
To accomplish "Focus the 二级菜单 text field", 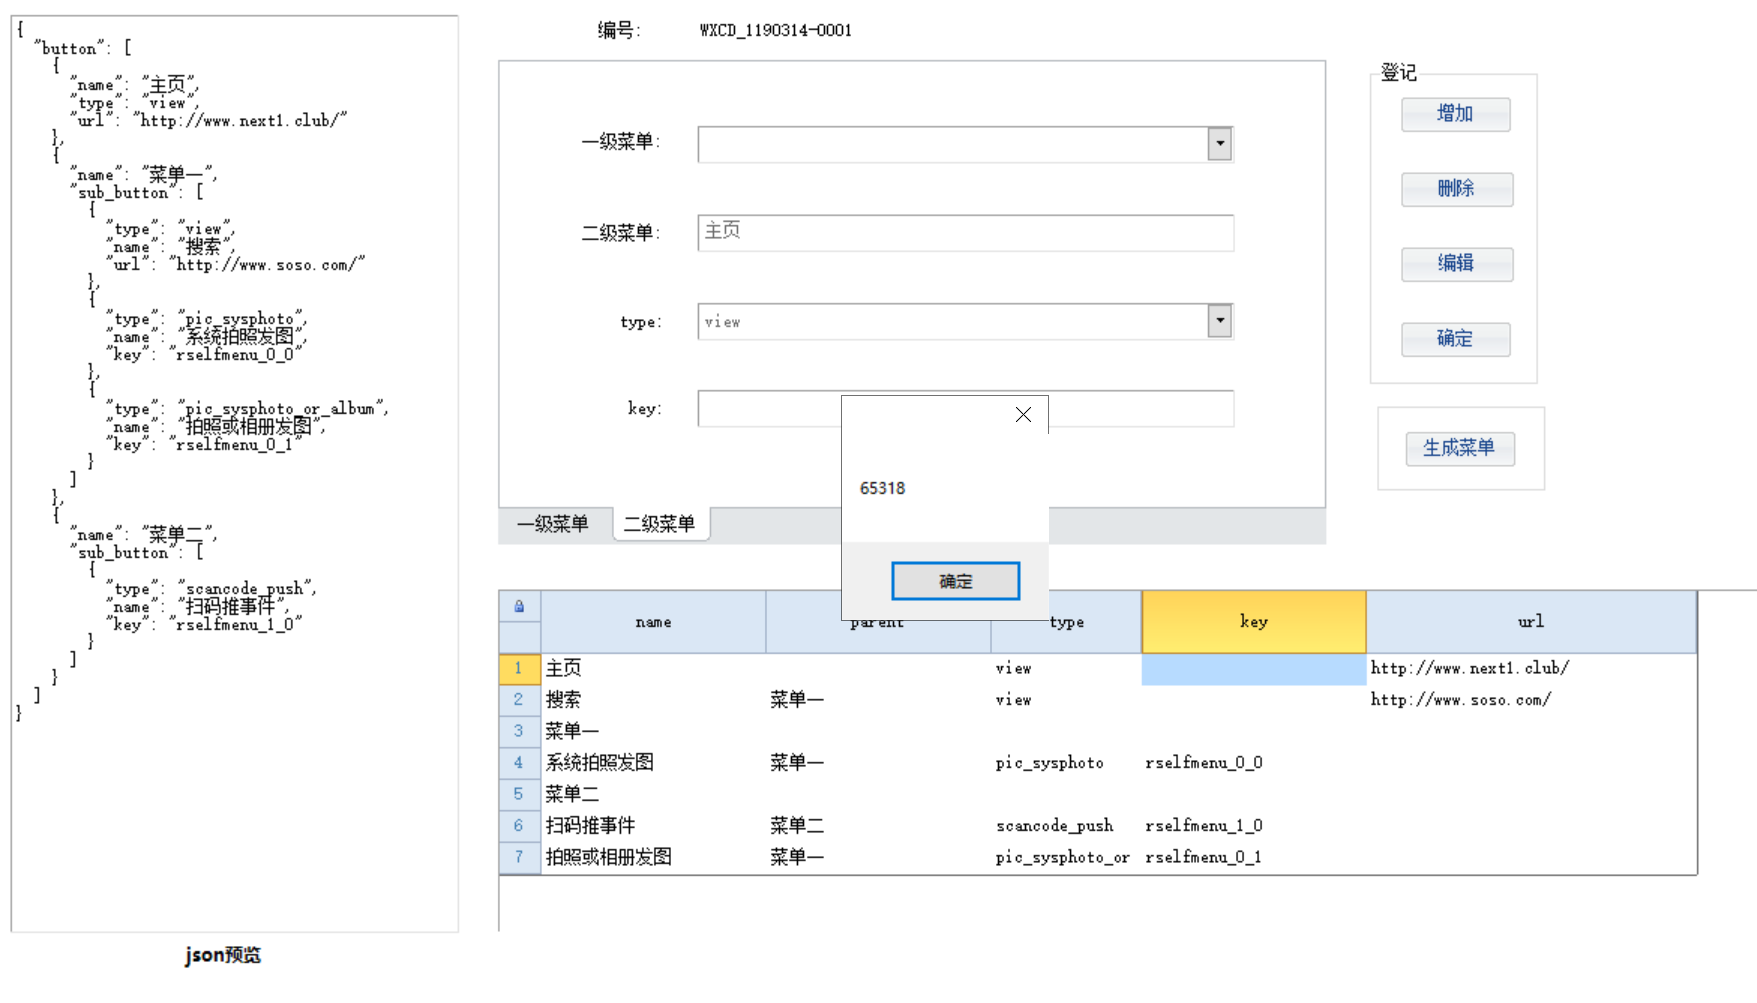I will pos(964,232).
